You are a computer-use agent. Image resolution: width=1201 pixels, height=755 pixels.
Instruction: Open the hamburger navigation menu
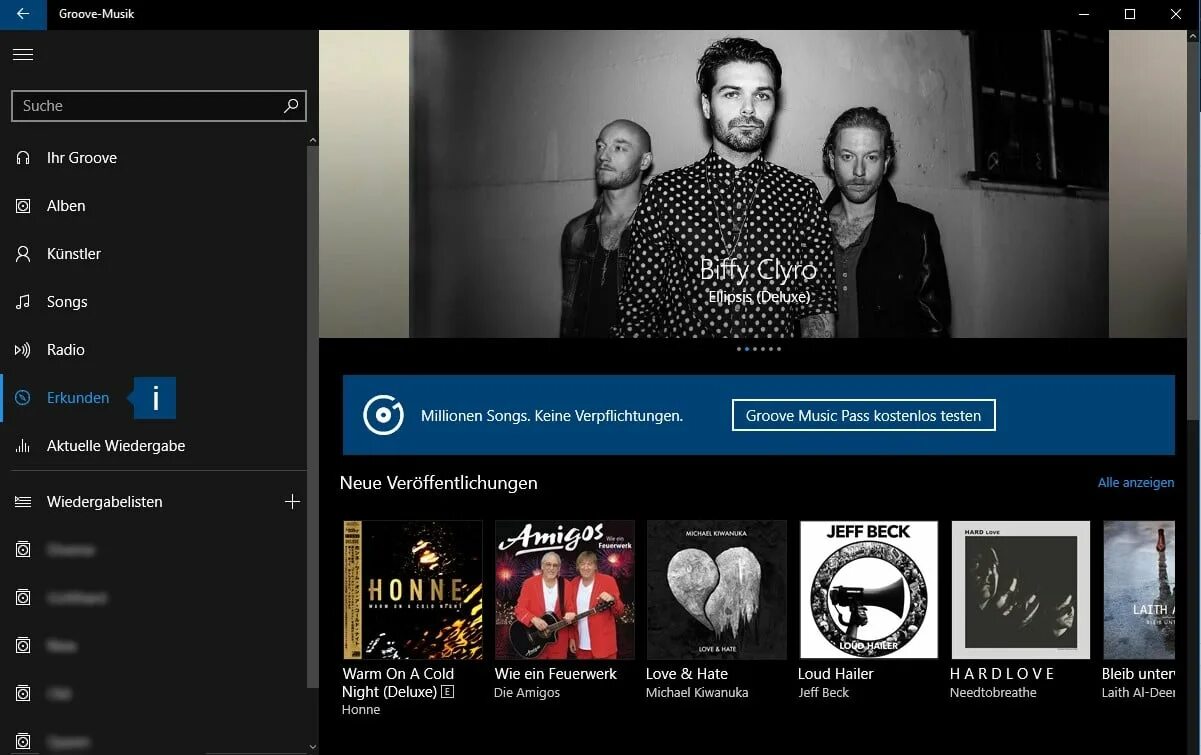click(23, 55)
